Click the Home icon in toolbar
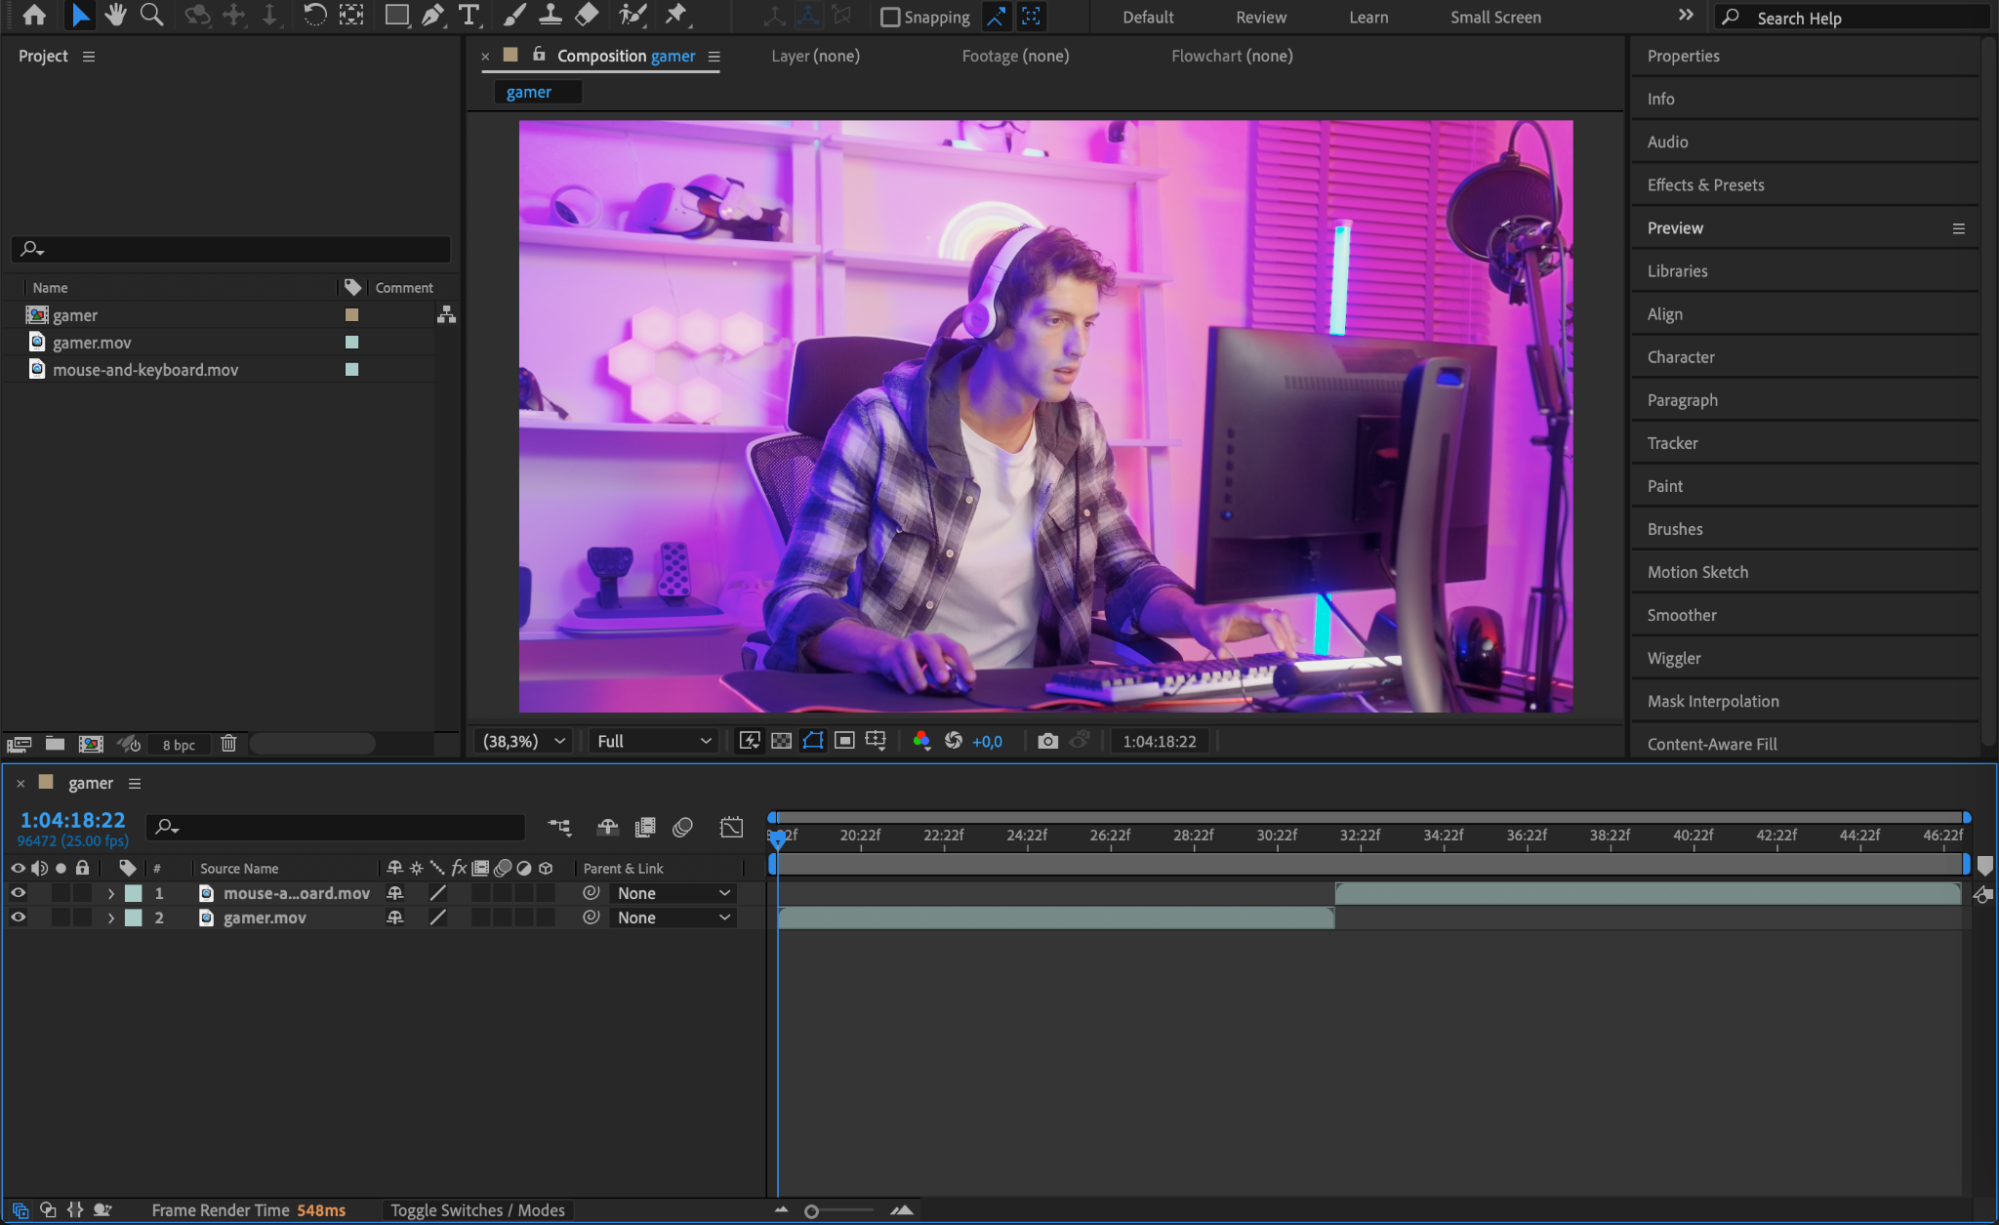Viewport: 1999px width, 1225px height. click(34, 15)
